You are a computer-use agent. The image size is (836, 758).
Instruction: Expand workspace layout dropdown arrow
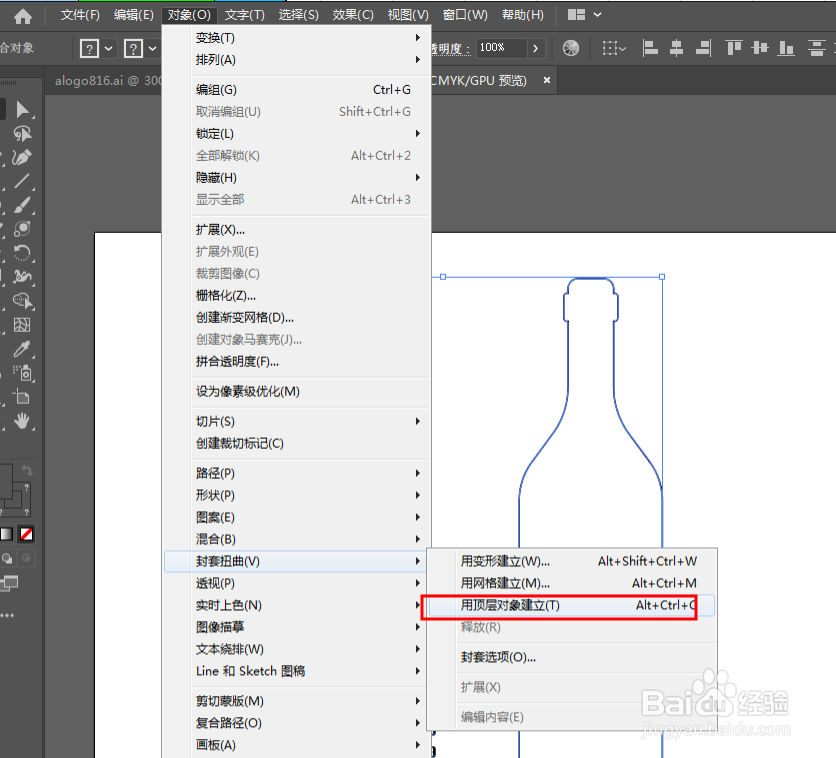597,15
